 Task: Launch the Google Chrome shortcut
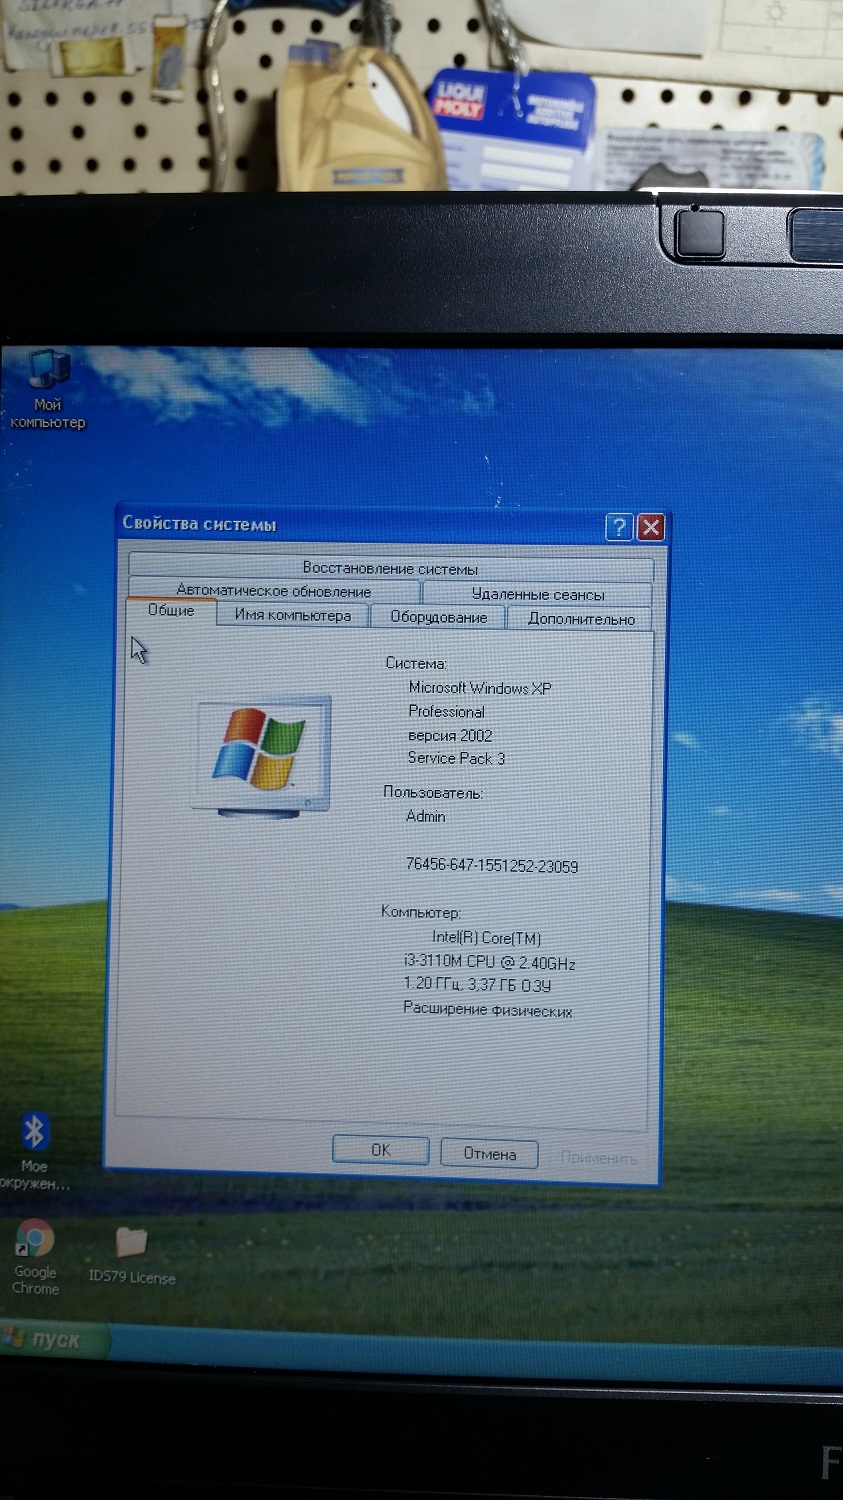[x=35, y=1257]
